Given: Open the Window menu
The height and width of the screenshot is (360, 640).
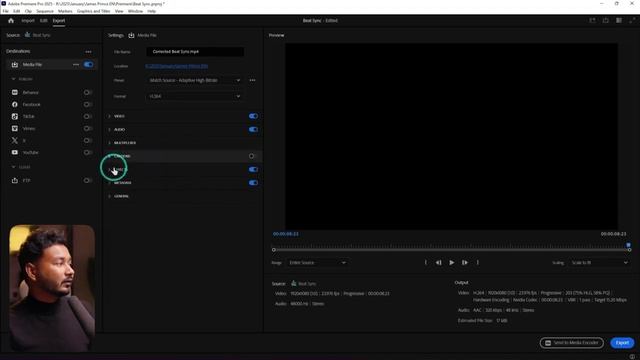Looking at the screenshot, I should coord(136,11).
